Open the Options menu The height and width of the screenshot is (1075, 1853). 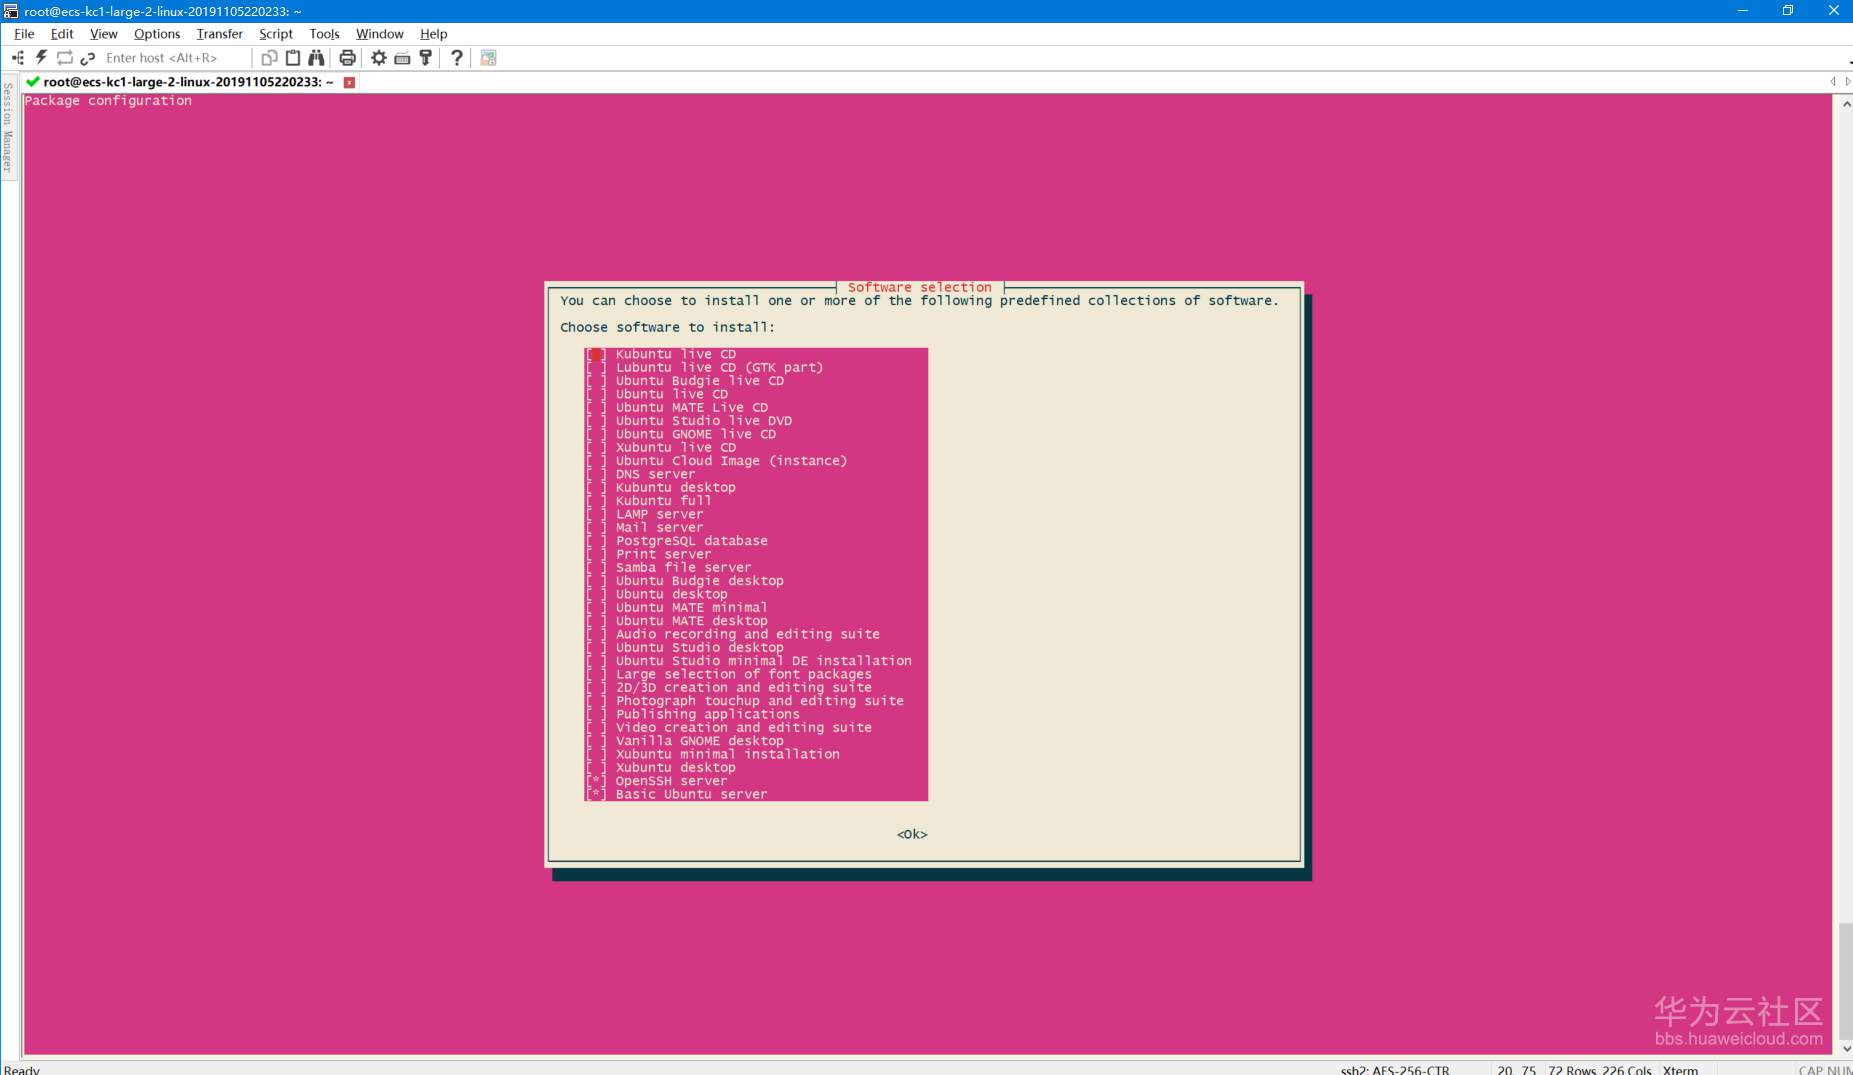point(157,34)
